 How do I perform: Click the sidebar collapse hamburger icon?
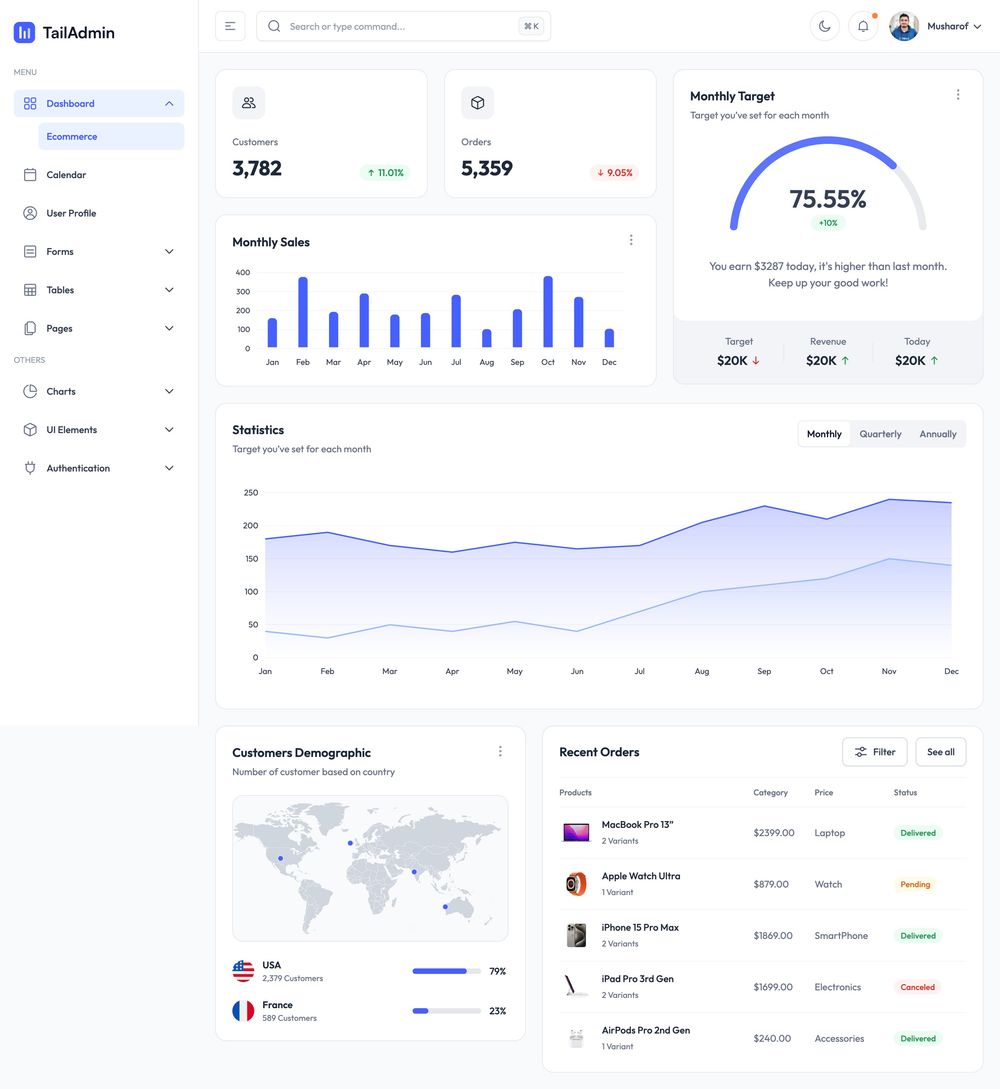(230, 26)
